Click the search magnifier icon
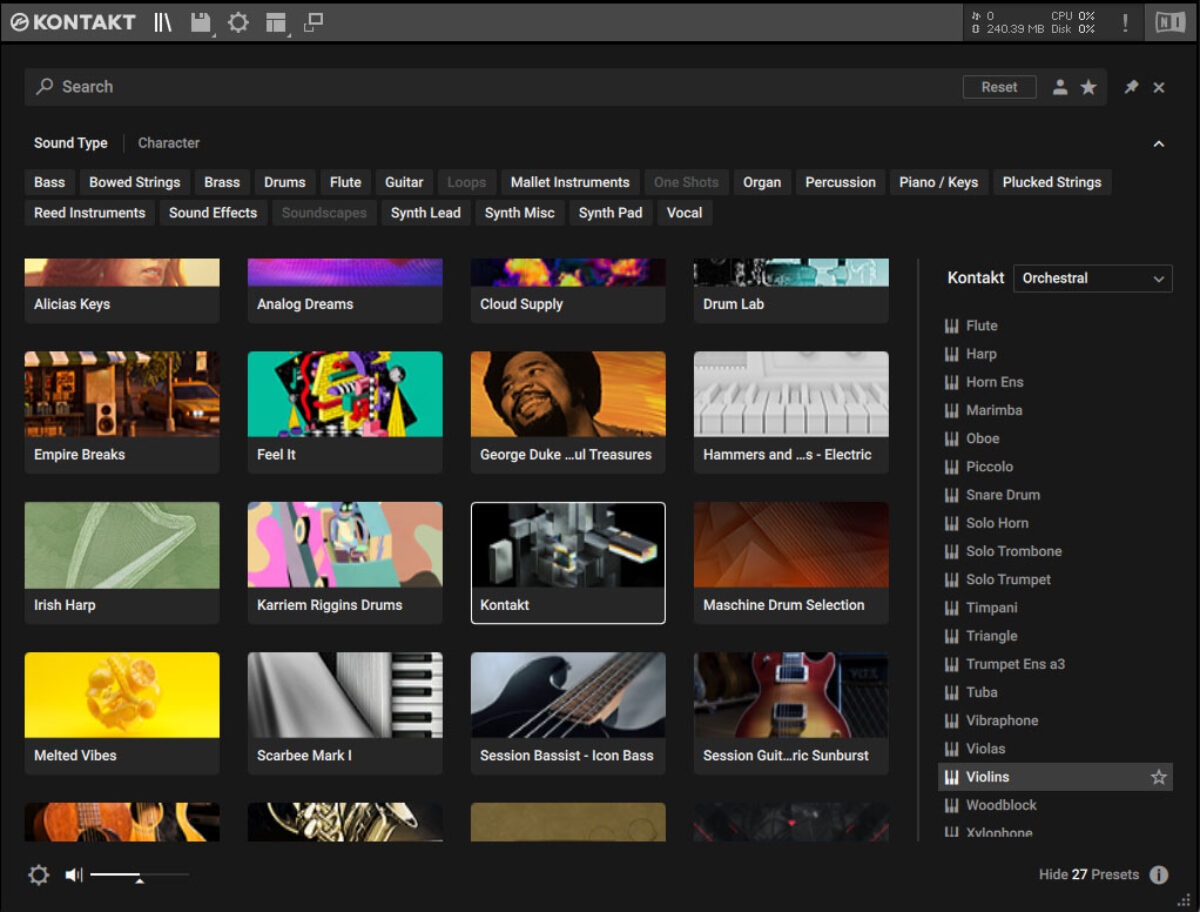This screenshot has height=912, width=1200. (x=44, y=87)
